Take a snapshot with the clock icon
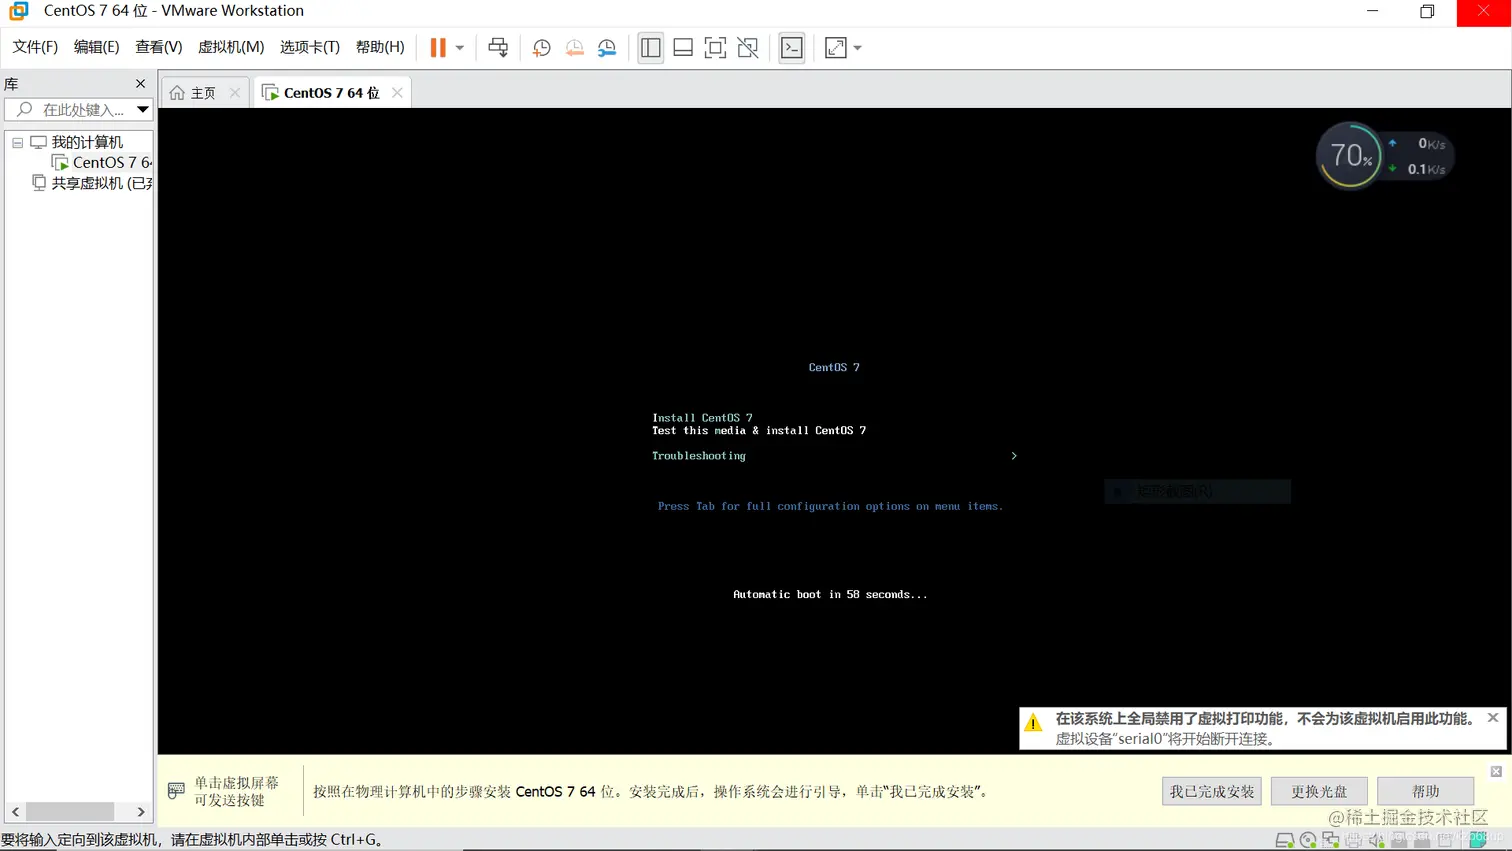Screen dimensions: 1512x851 click(541, 47)
